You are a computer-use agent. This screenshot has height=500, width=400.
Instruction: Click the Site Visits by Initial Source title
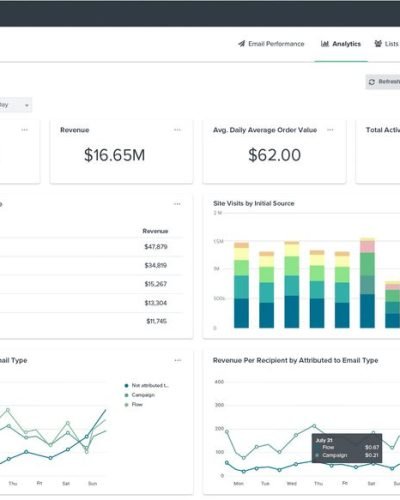[x=254, y=203]
